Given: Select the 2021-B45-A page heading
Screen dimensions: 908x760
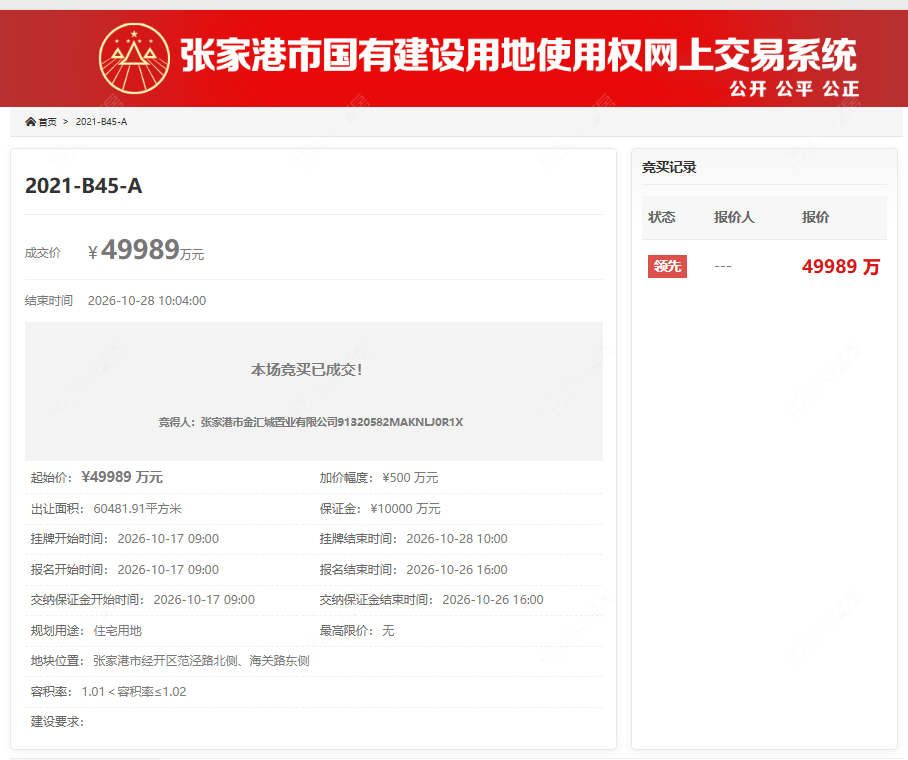Looking at the screenshot, I should 83,186.
